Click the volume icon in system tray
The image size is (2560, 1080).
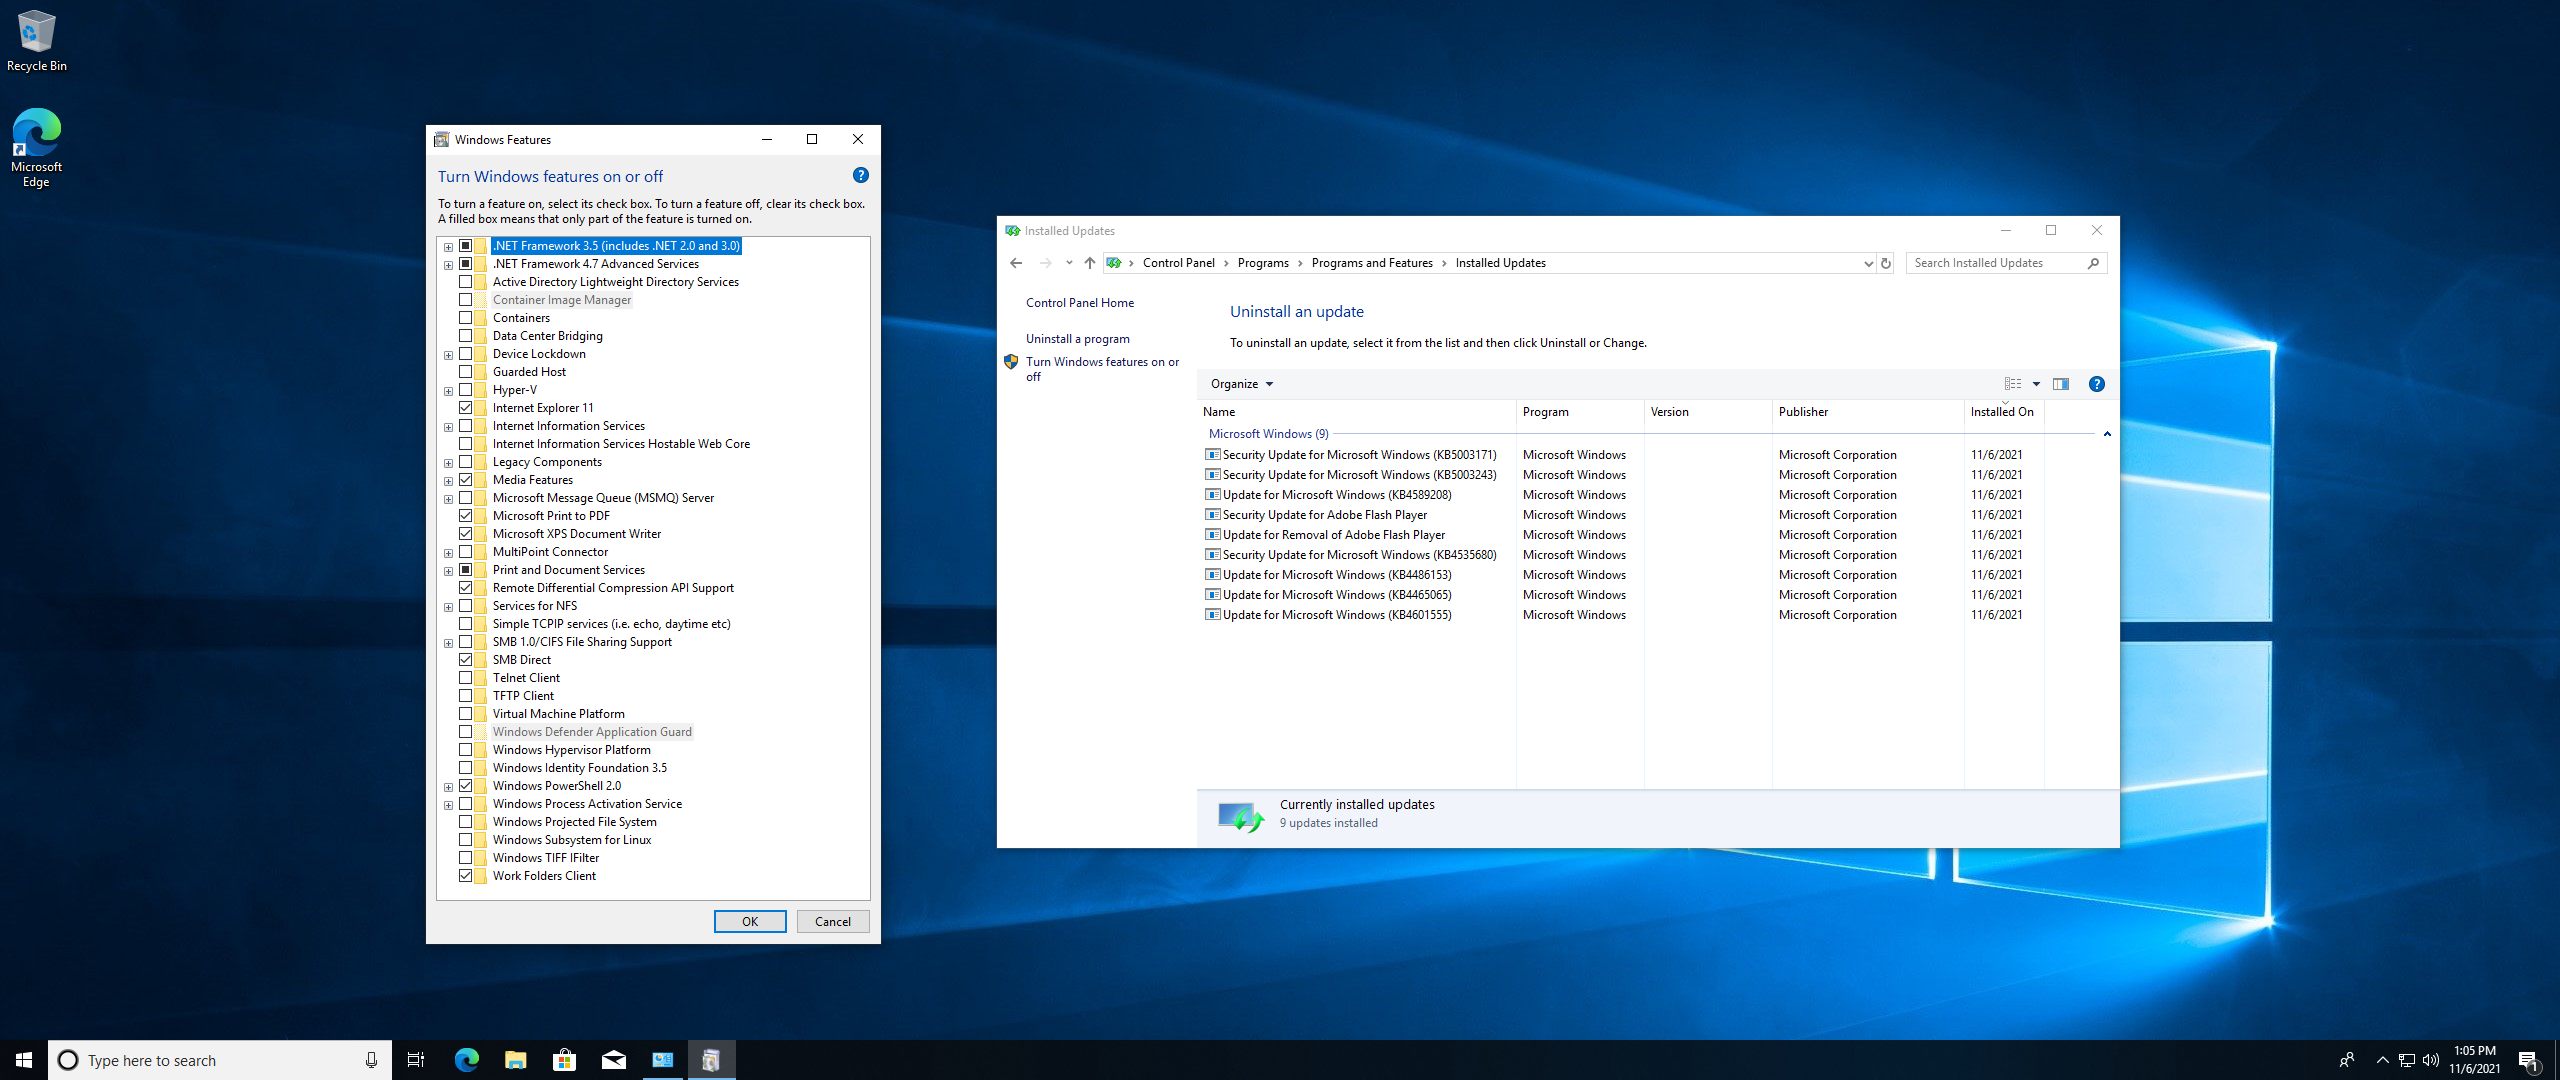pos(2431,1060)
